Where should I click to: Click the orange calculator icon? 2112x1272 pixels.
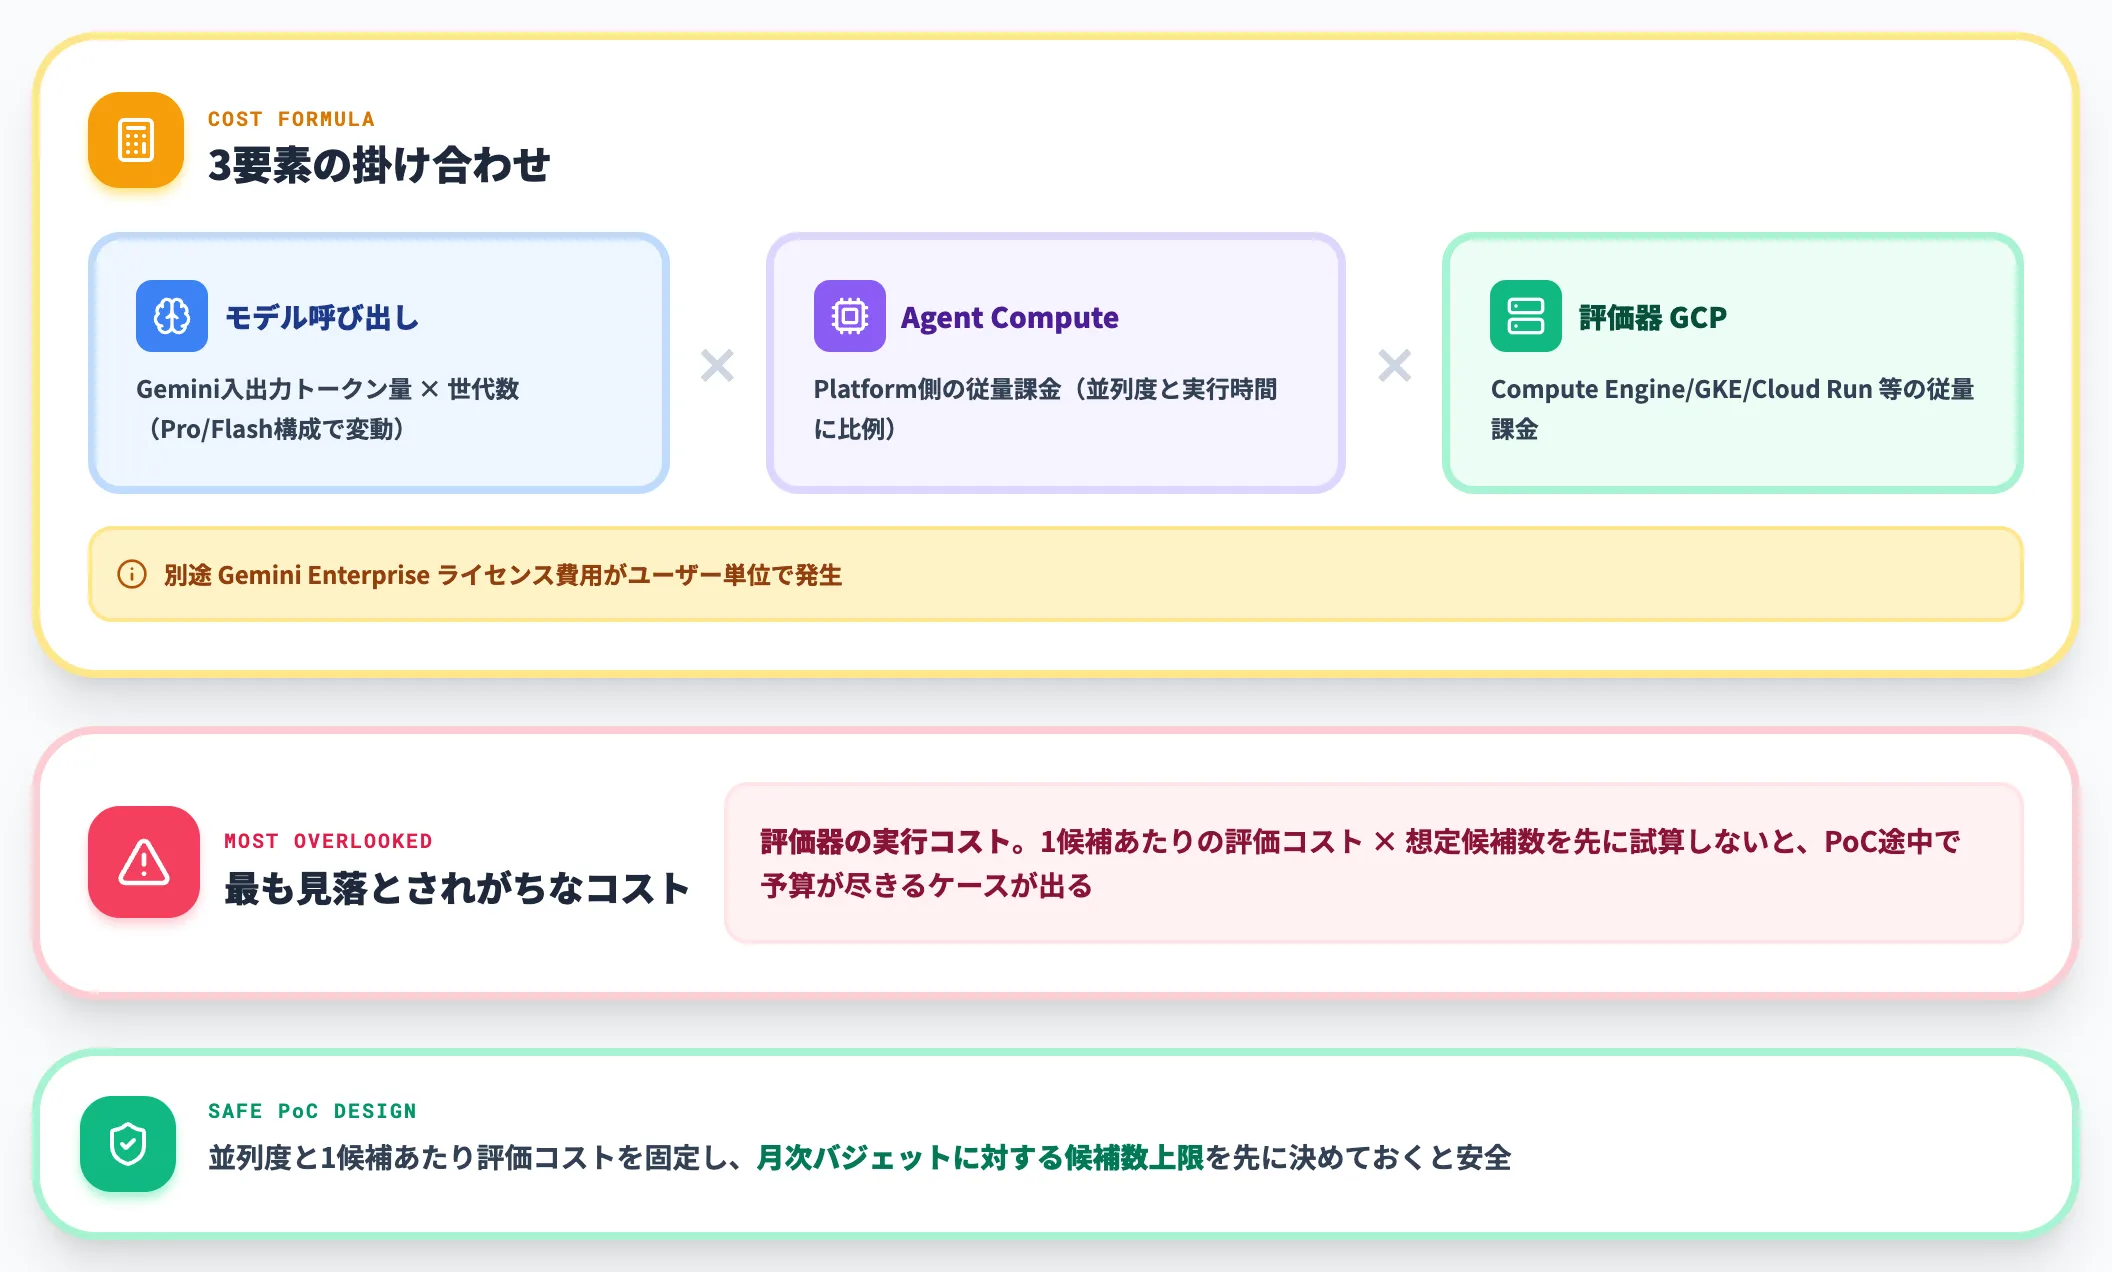click(136, 140)
